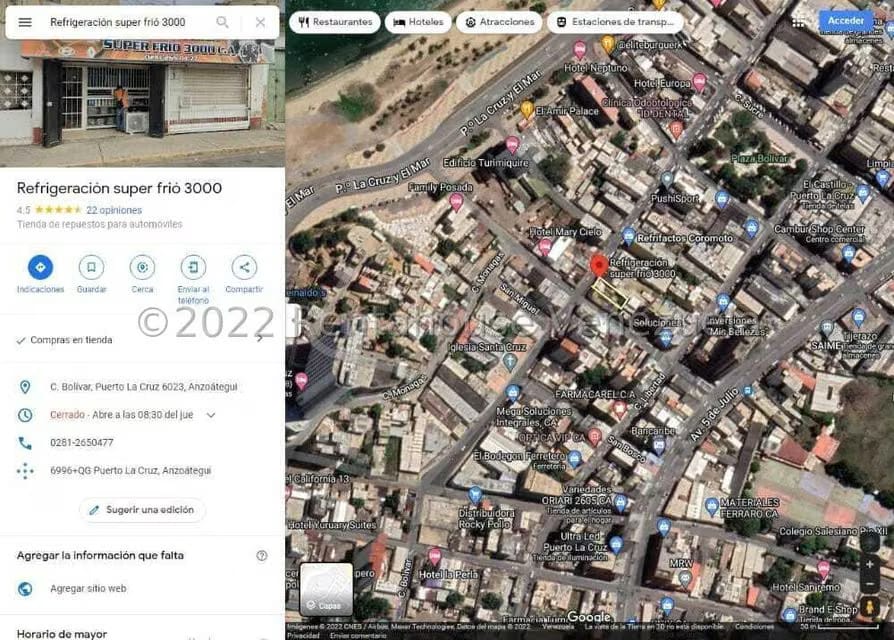Clear the search with the X icon

(260, 22)
